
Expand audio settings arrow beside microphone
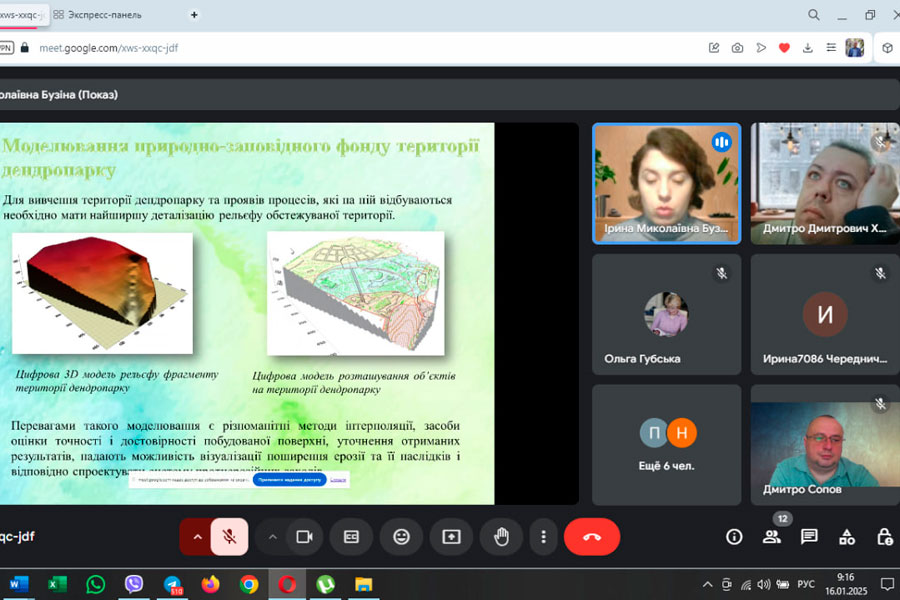click(x=197, y=537)
